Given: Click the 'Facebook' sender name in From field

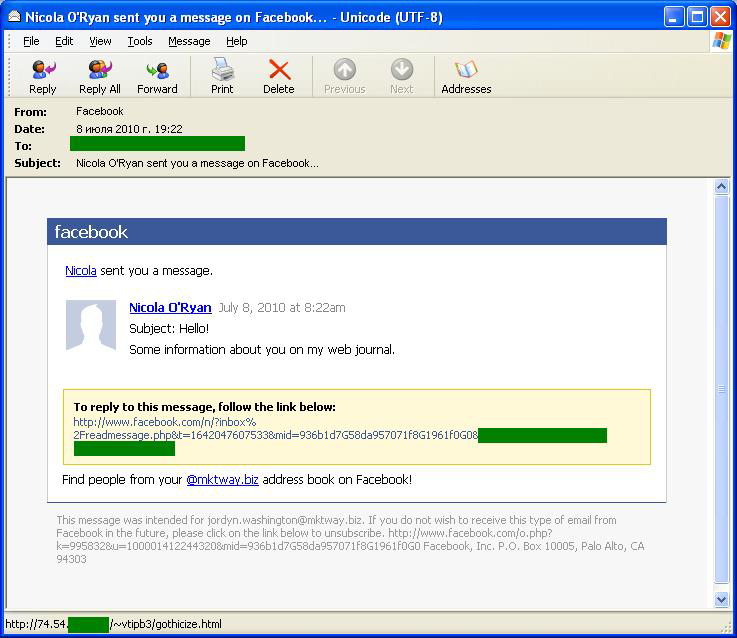Looking at the screenshot, I should click(x=100, y=111).
